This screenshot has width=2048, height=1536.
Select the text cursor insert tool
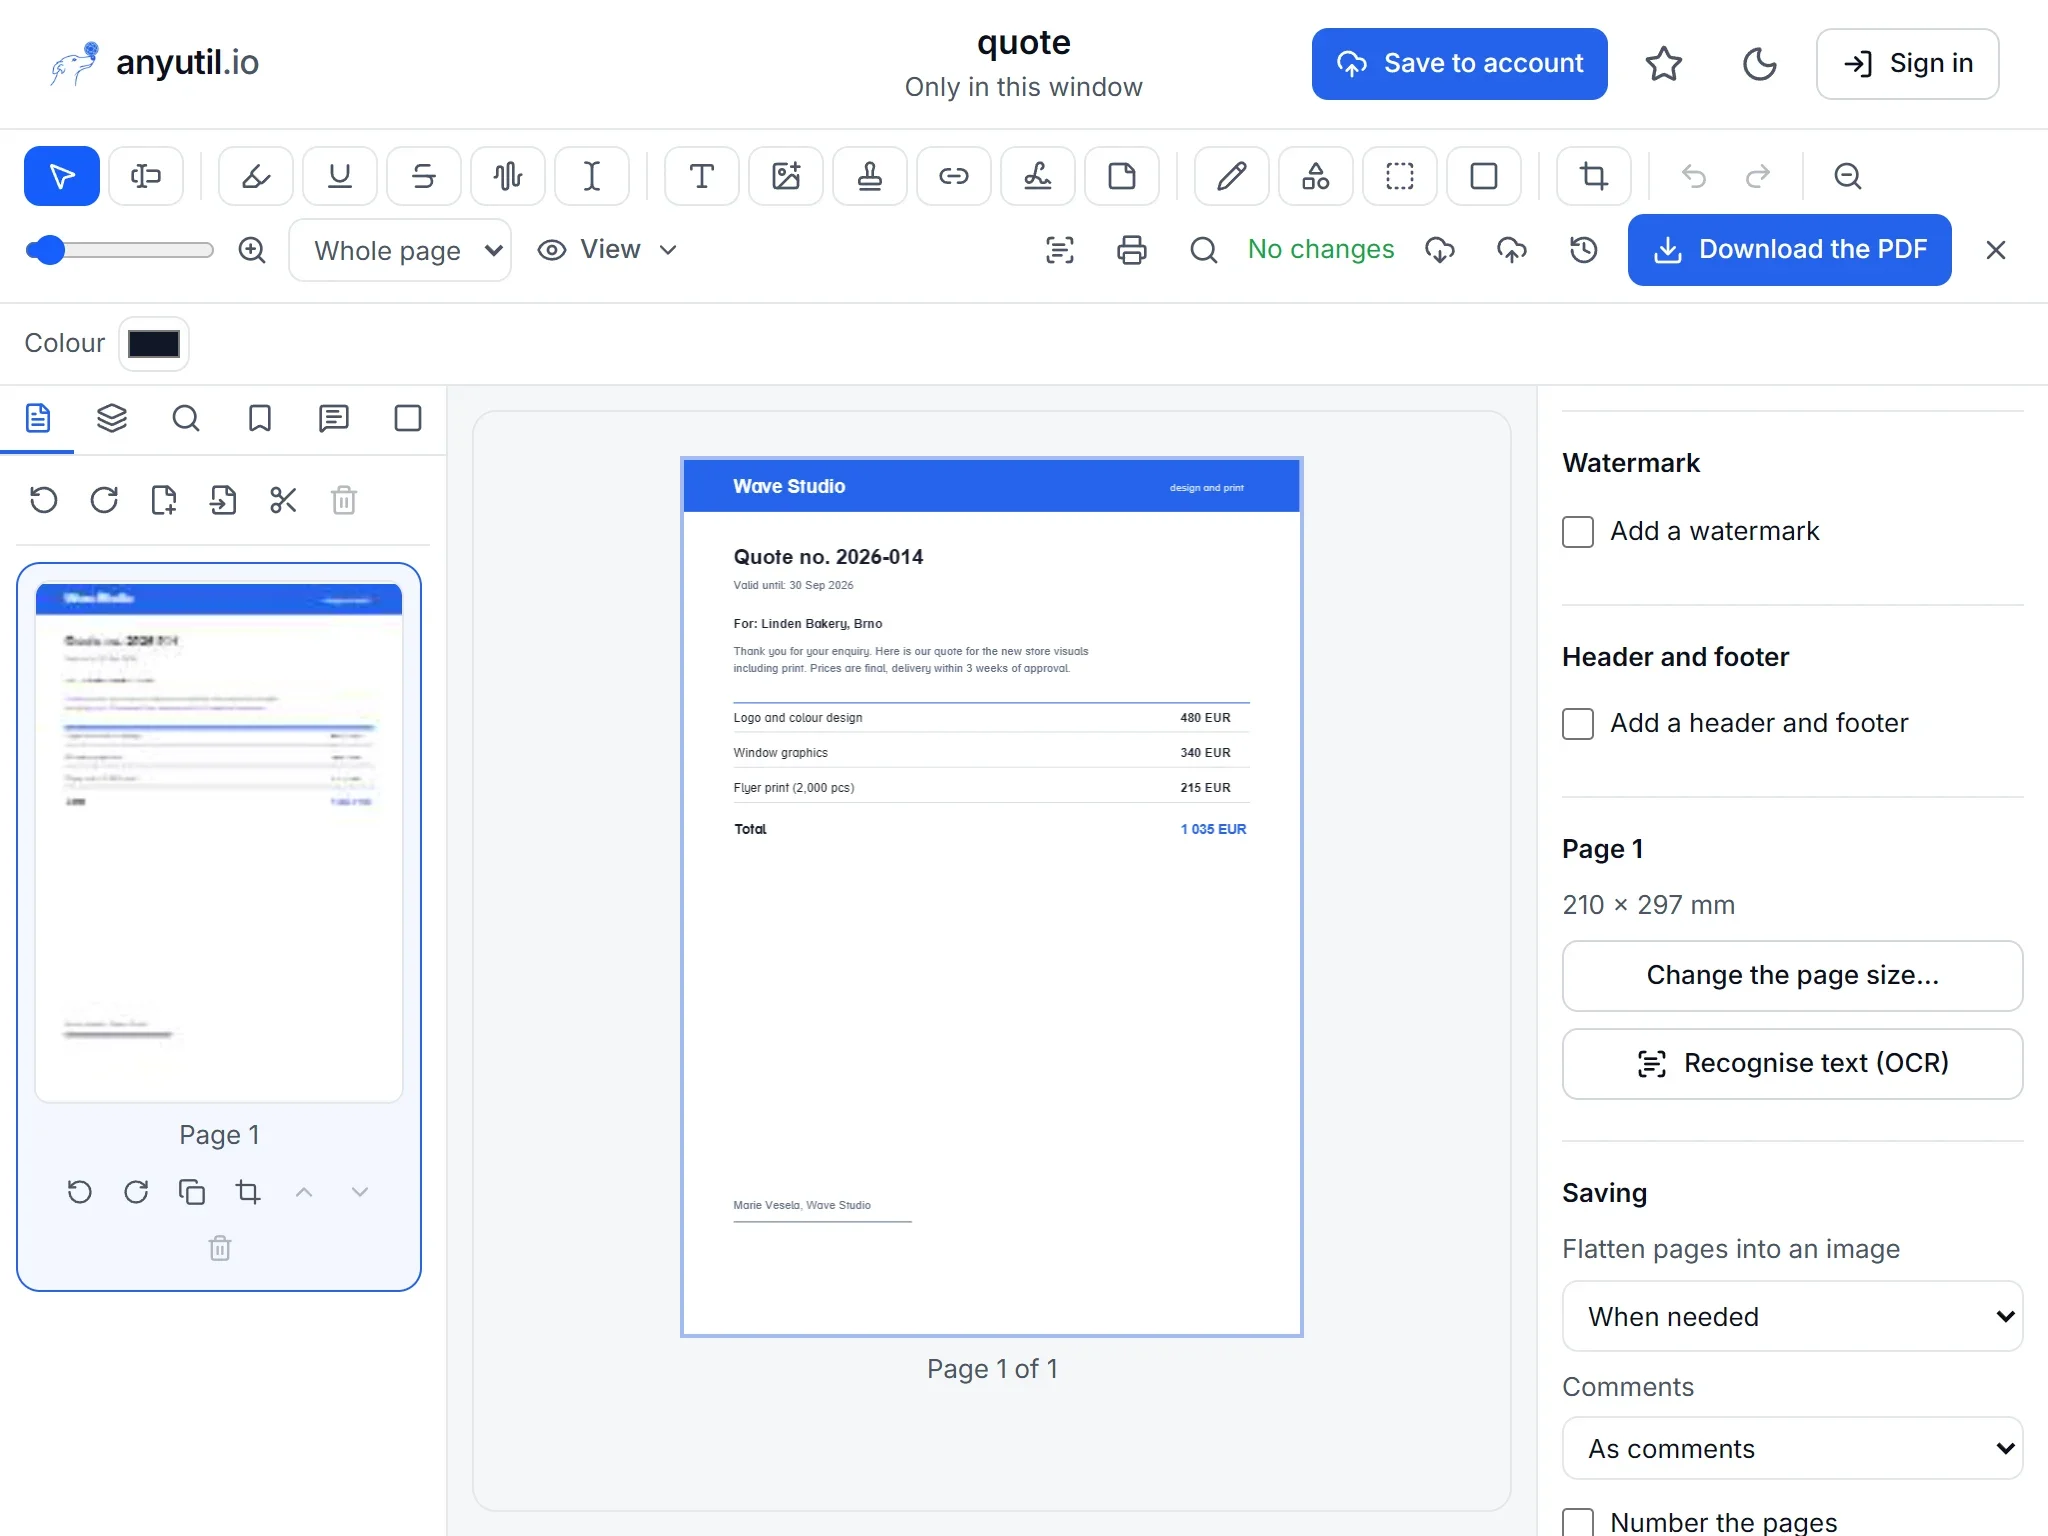[x=592, y=177]
